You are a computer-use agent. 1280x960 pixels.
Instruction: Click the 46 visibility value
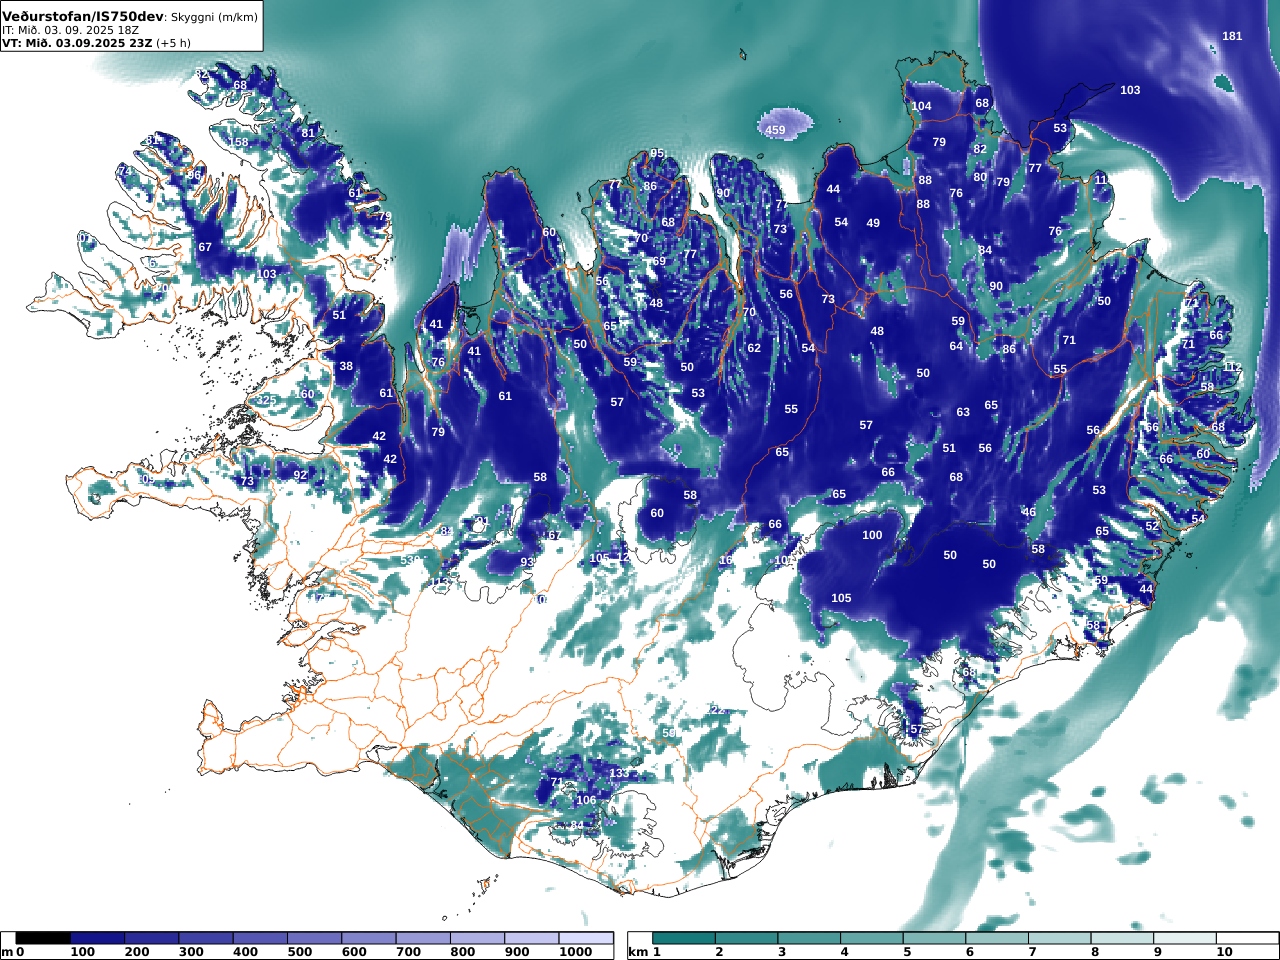1029,512
